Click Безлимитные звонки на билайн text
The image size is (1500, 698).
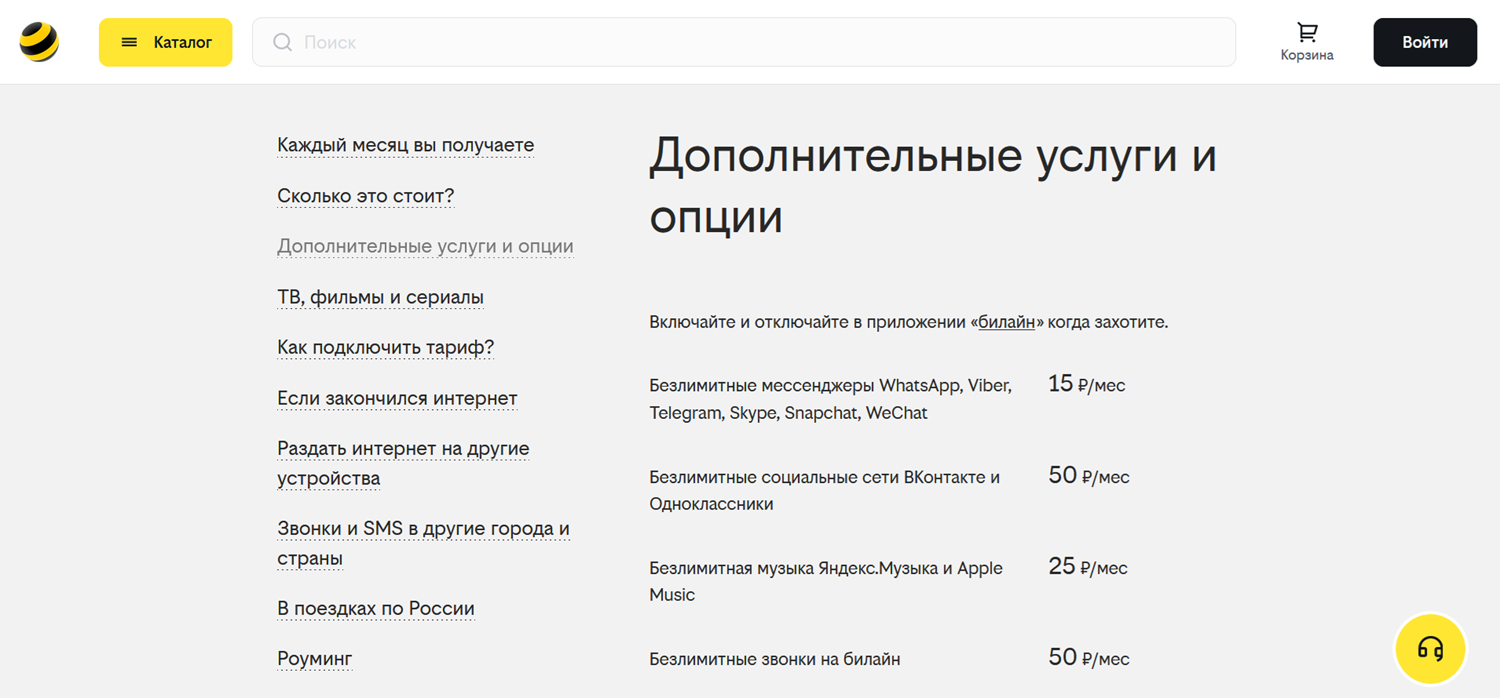pos(774,659)
